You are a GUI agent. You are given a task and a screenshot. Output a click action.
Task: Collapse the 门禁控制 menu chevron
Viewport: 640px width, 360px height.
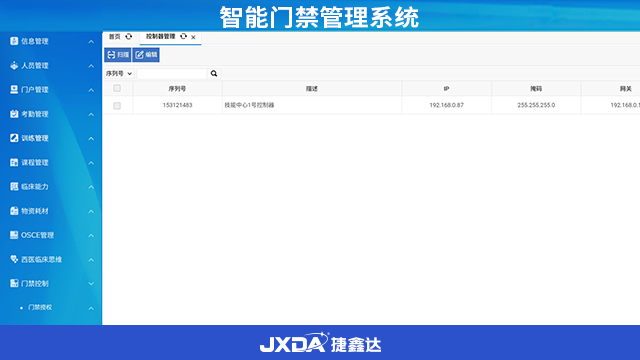pyautogui.click(x=91, y=284)
